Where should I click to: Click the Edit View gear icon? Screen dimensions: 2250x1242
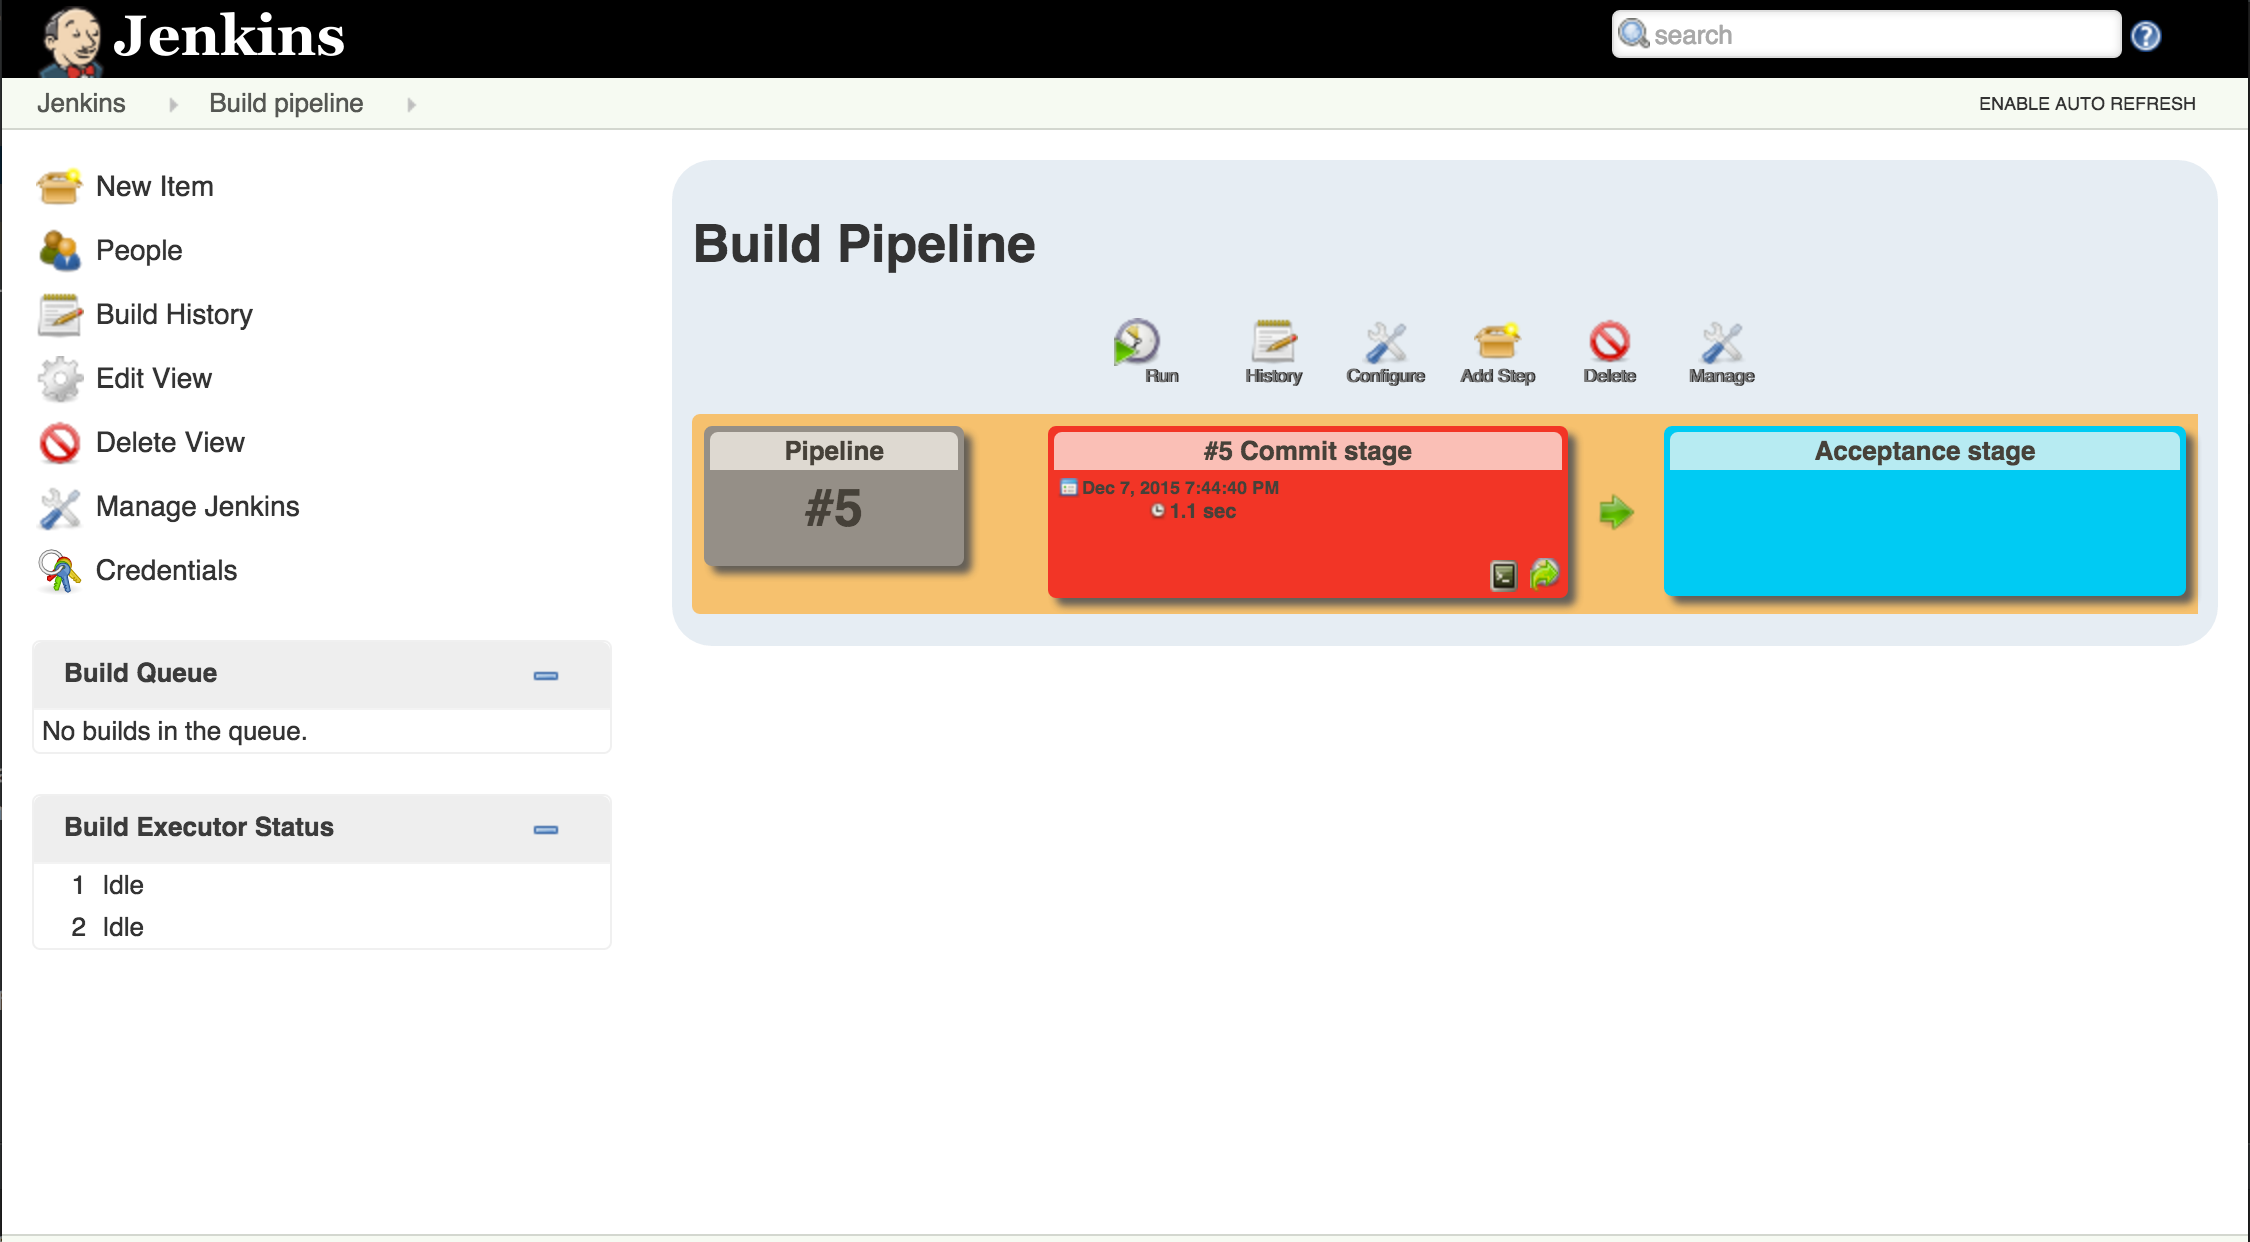pos(59,378)
